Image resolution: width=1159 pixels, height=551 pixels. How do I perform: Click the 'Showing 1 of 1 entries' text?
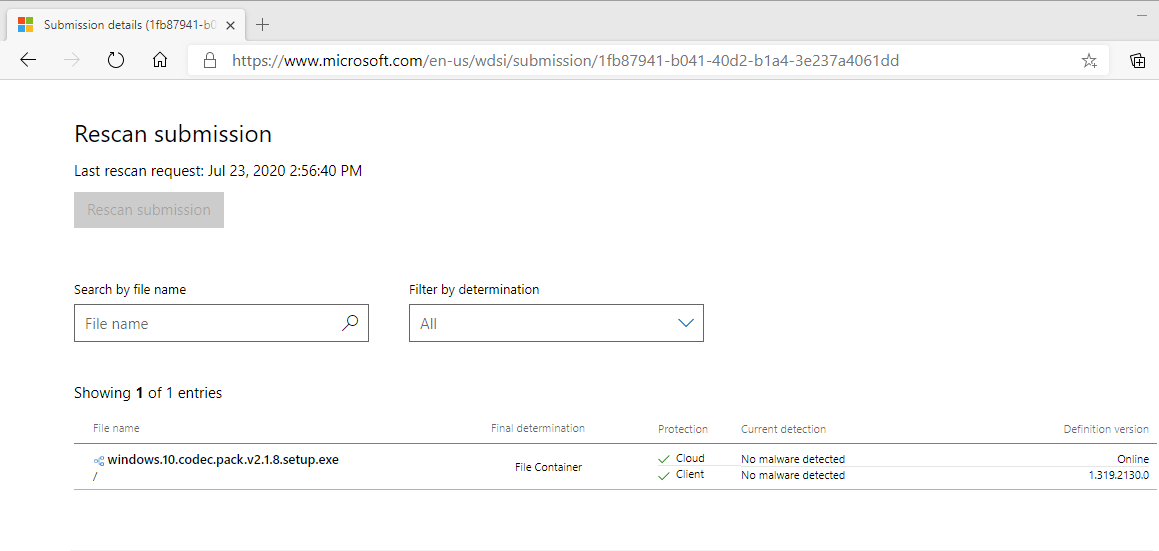[148, 393]
